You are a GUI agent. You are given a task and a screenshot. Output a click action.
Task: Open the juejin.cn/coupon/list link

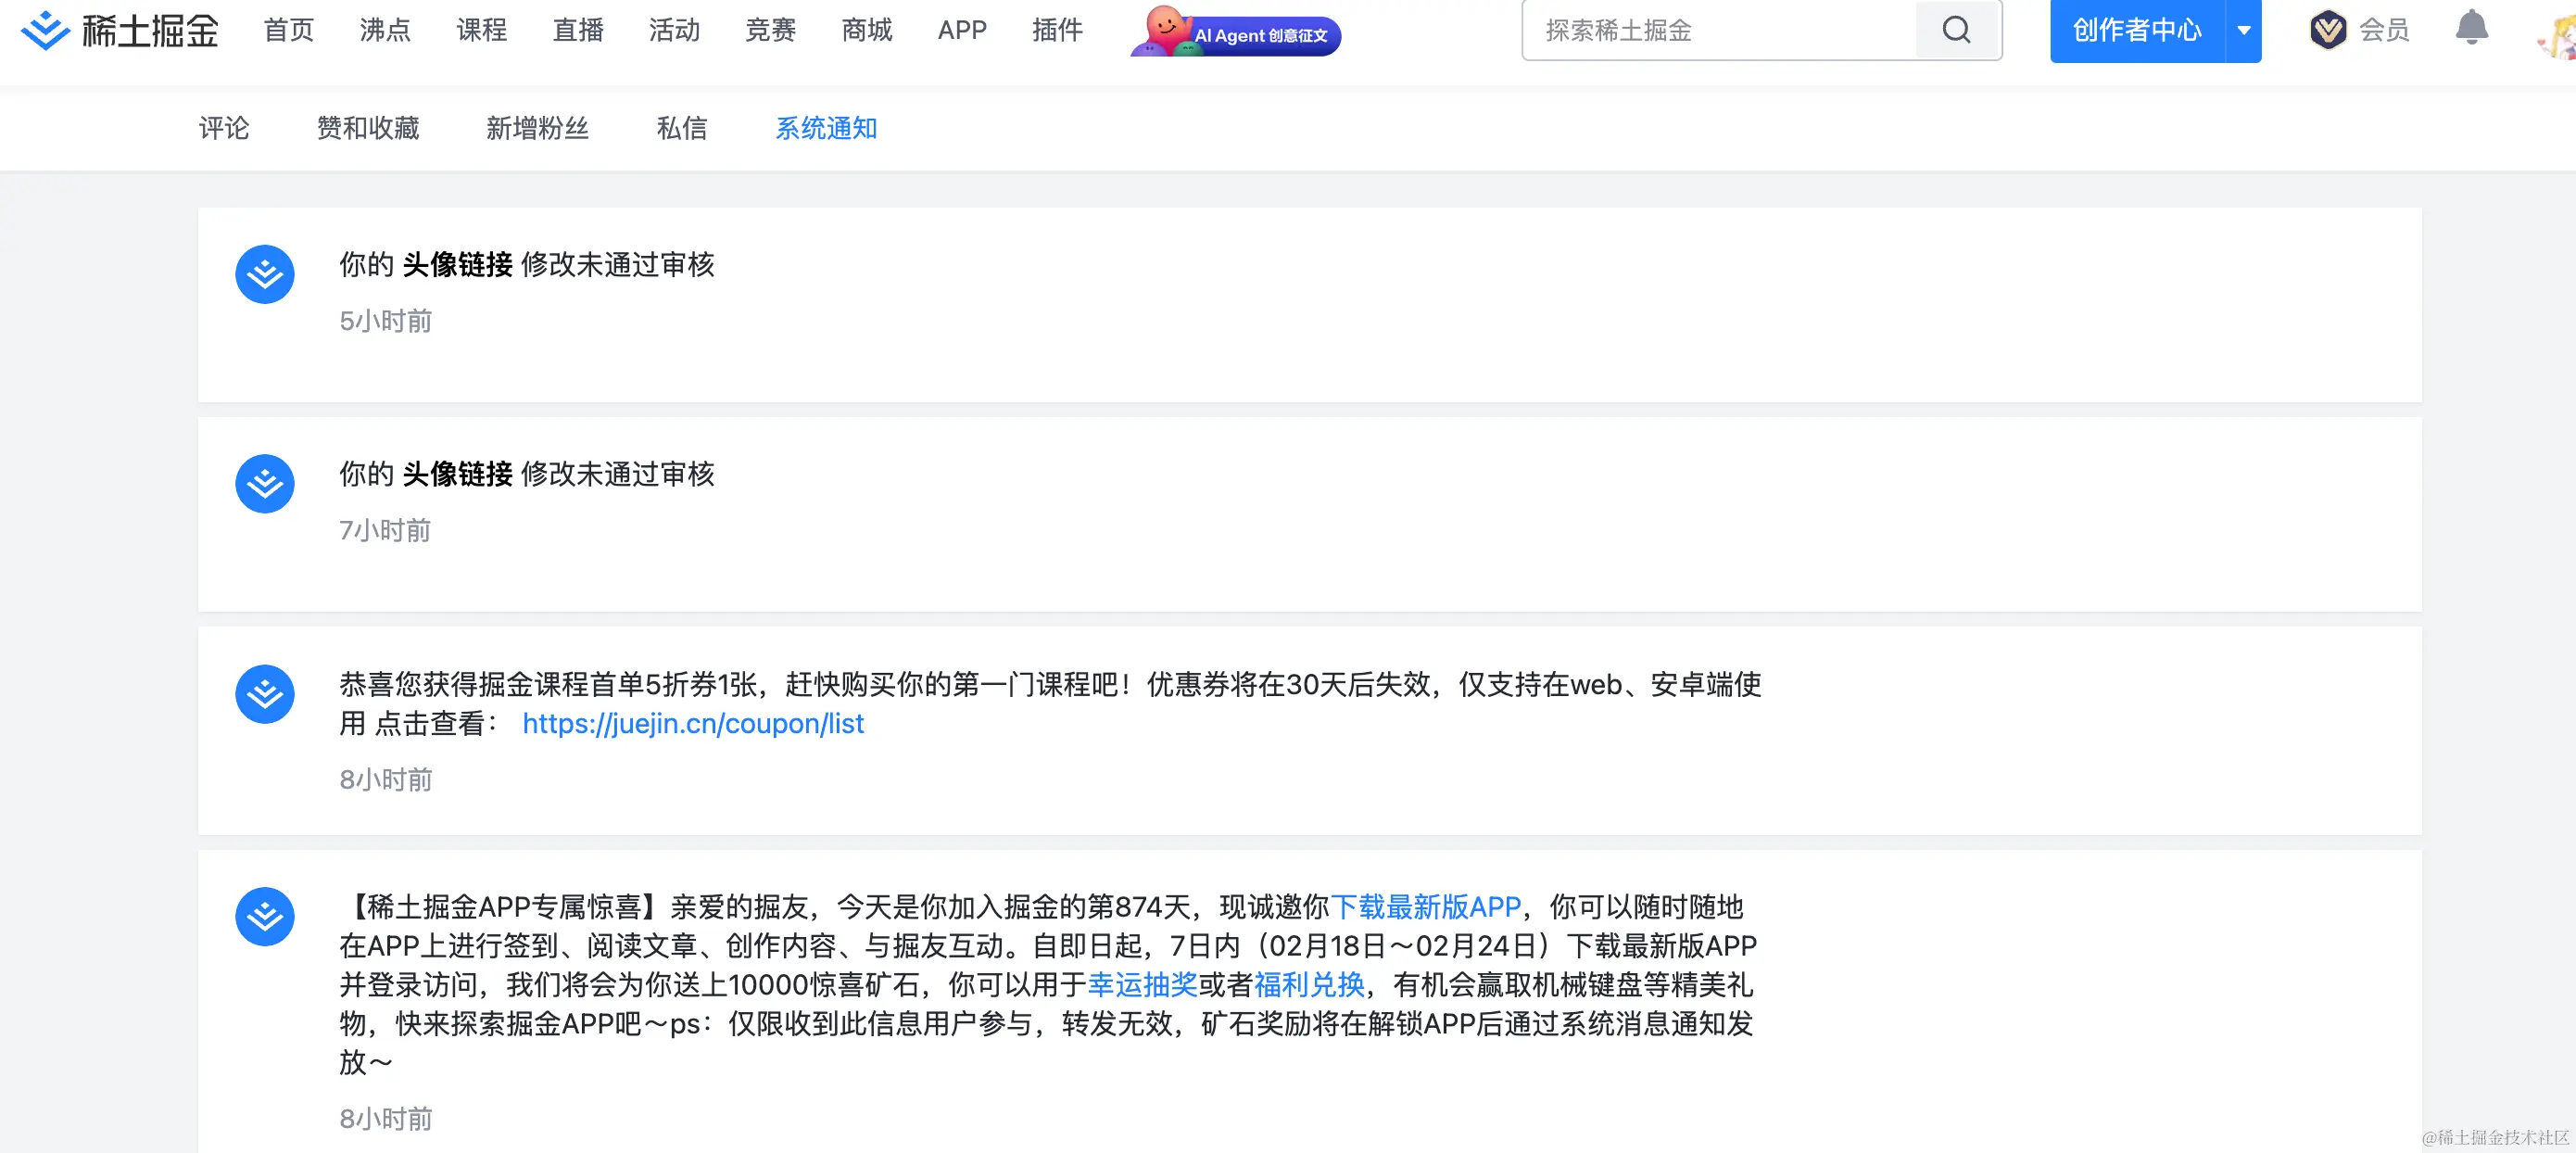(x=693, y=723)
